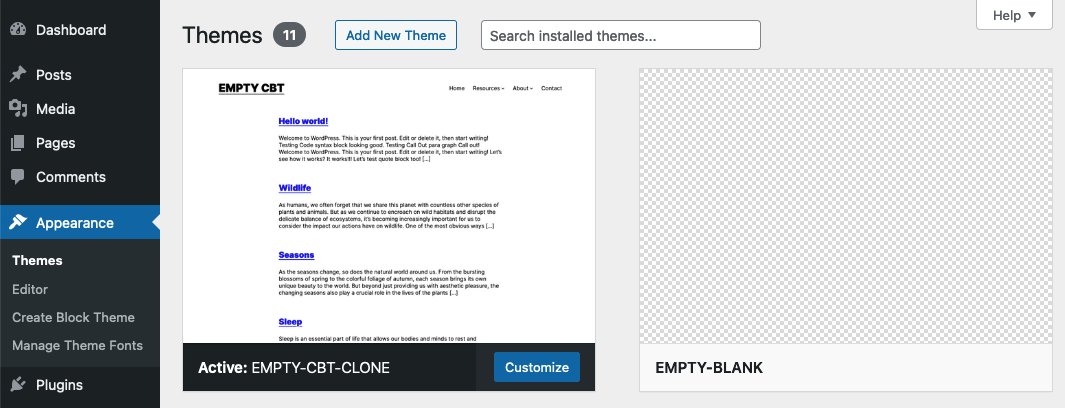Expand the Help dropdown tab
This screenshot has height=408, width=1065.
(x=1014, y=15)
